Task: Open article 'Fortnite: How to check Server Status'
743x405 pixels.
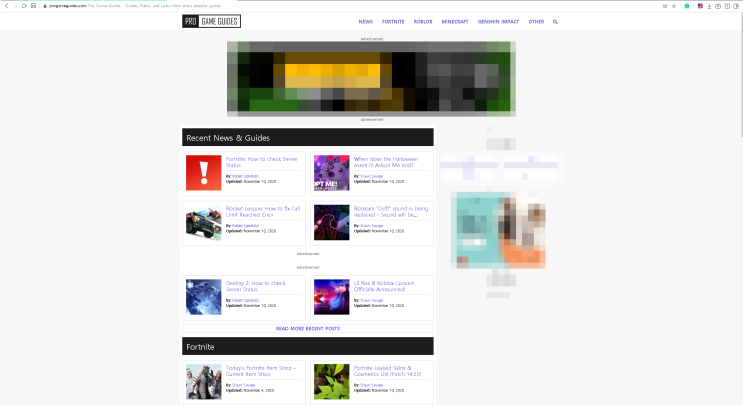Action: 262,162
